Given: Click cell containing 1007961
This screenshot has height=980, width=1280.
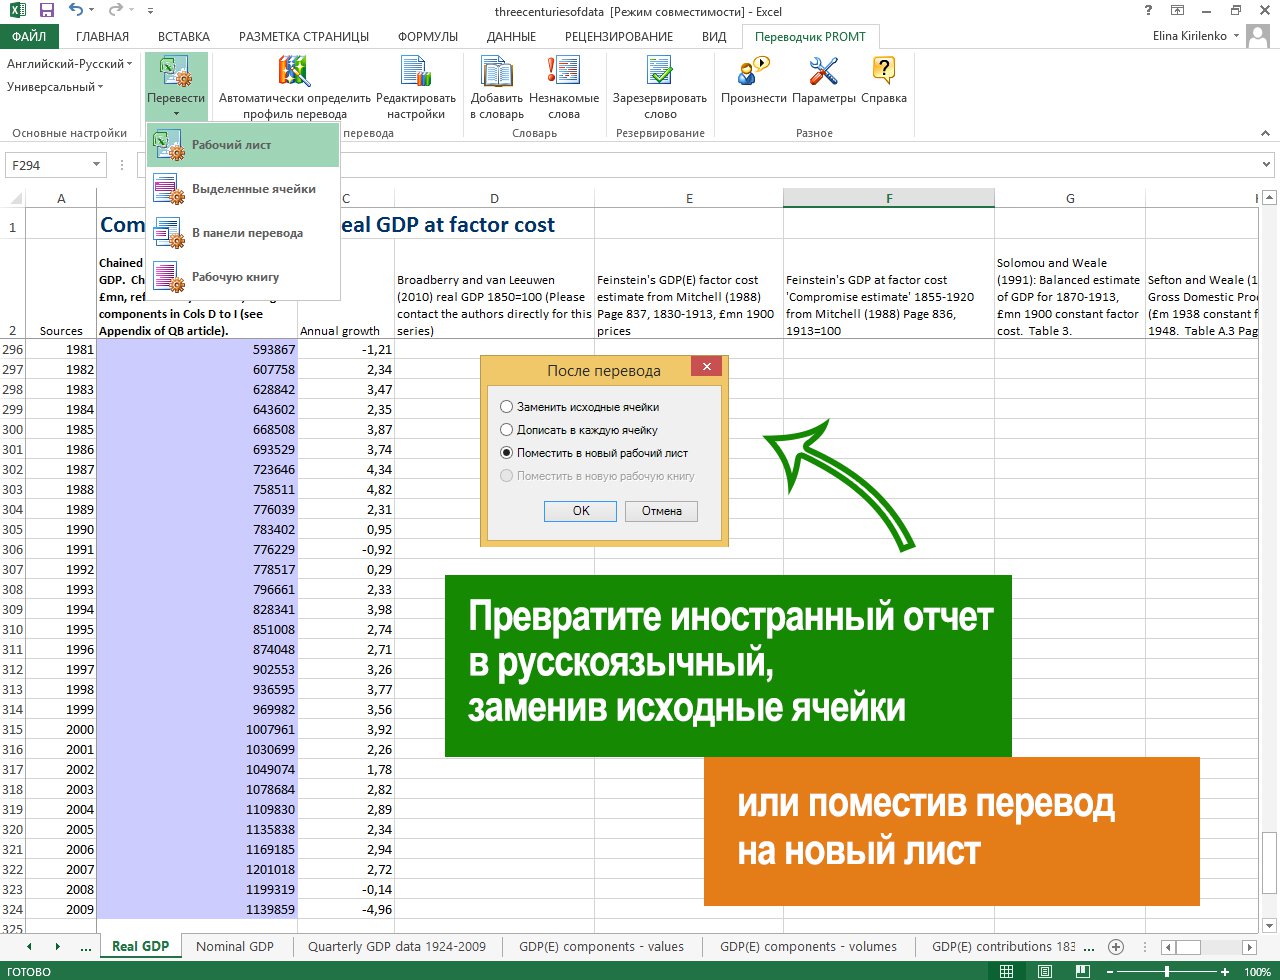Looking at the screenshot, I should (x=197, y=729).
